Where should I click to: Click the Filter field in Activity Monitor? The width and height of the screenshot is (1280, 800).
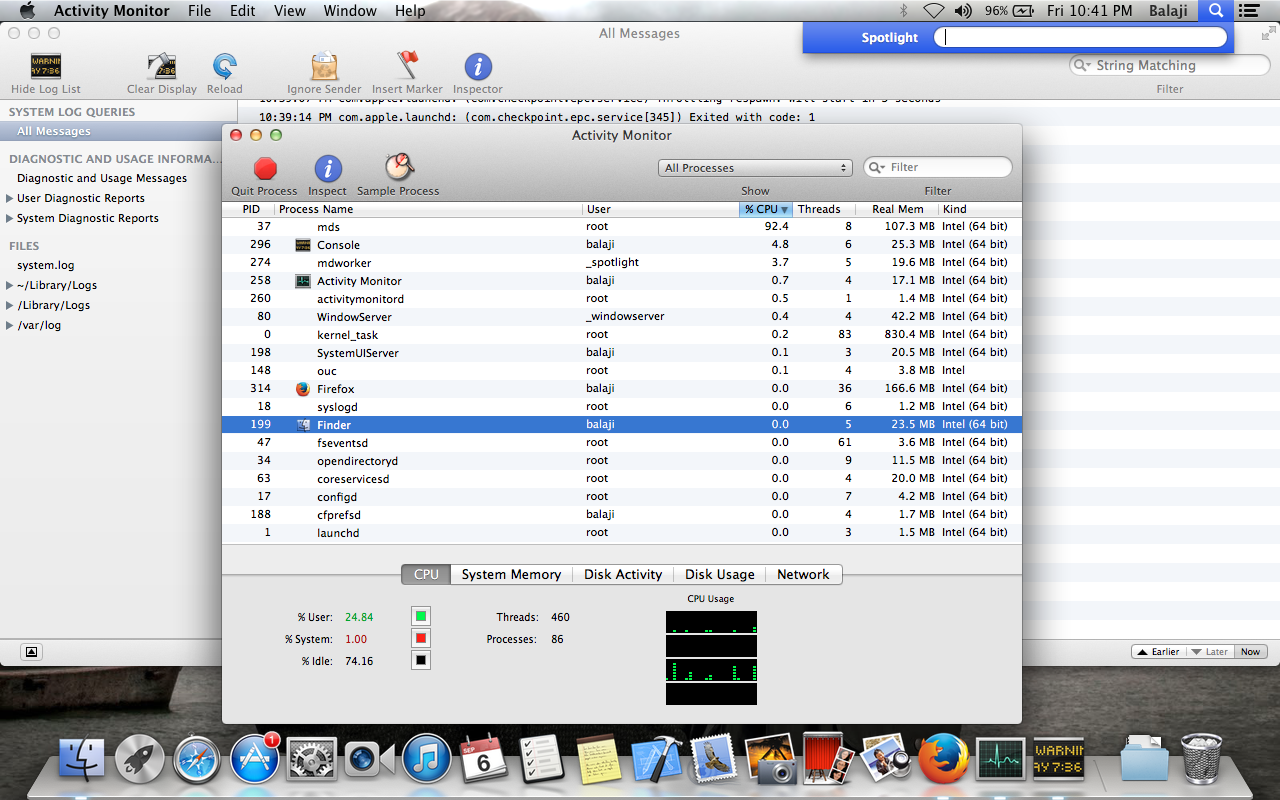click(938, 167)
